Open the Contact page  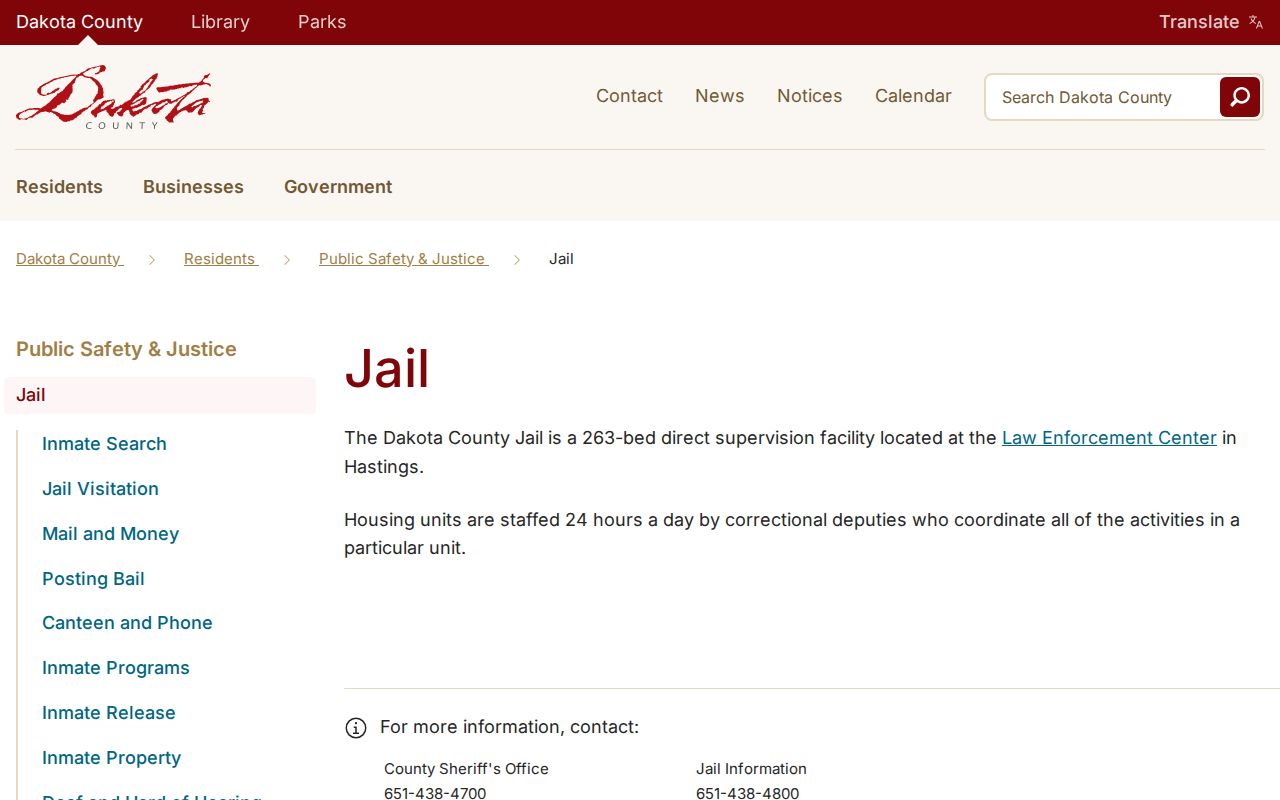click(x=629, y=96)
